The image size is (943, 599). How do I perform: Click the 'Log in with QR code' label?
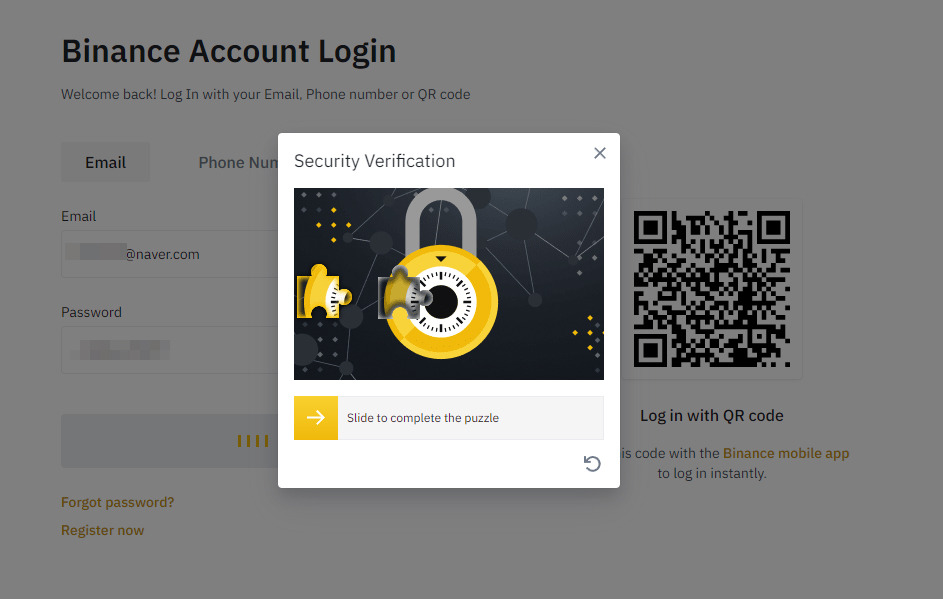point(711,416)
